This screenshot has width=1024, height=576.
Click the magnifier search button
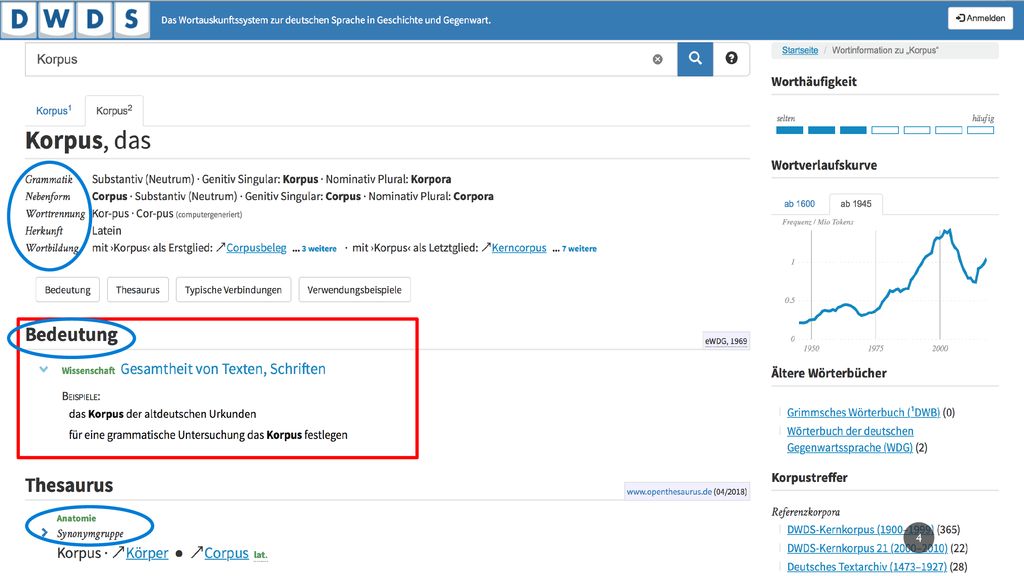point(695,59)
